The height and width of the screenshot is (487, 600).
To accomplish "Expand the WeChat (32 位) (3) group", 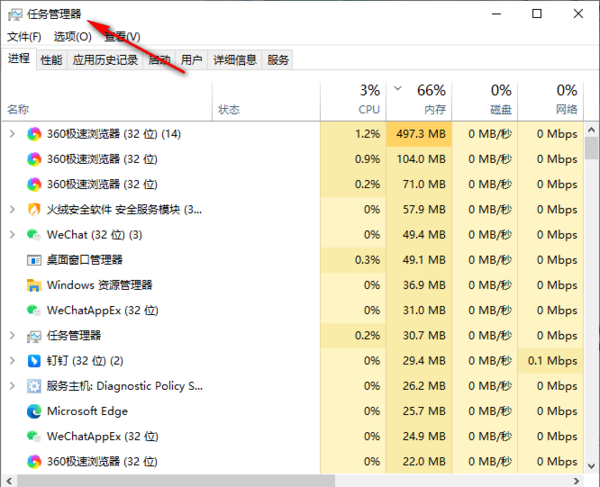I will [12, 235].
